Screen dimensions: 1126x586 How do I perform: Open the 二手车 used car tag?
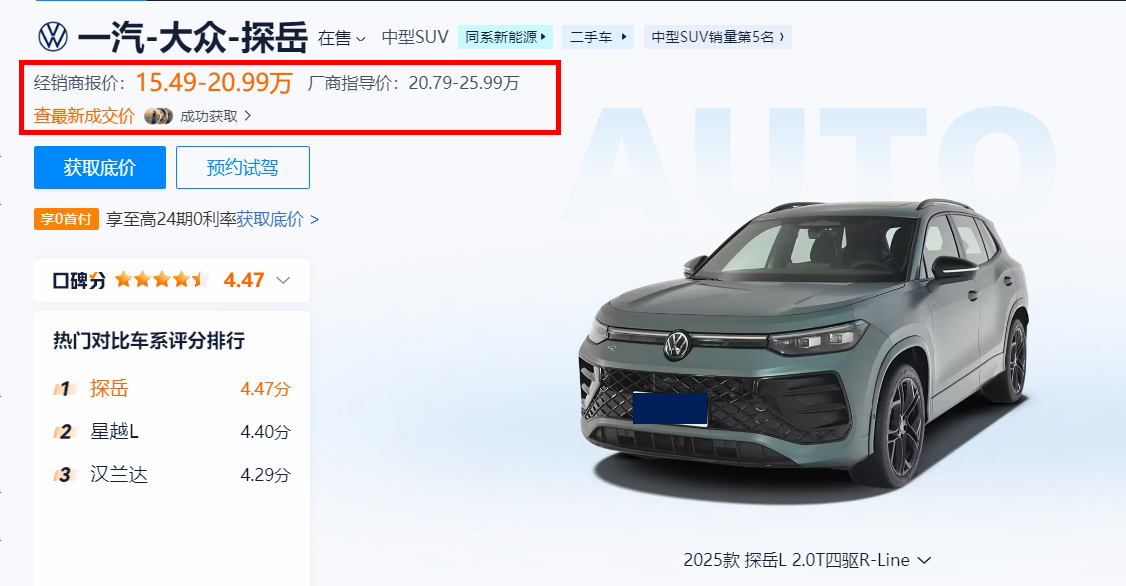coord(598,37)
